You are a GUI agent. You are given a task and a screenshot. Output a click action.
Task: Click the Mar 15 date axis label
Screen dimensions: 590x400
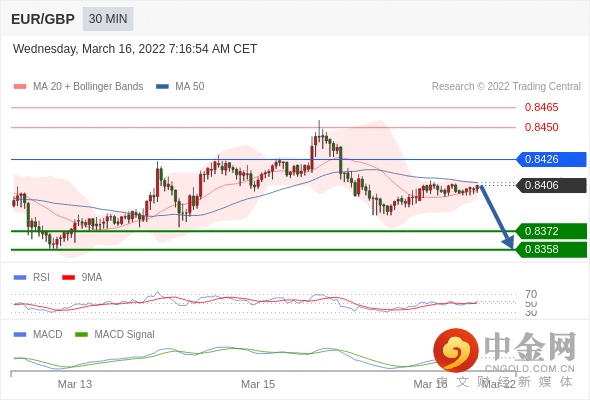(258, 384)
